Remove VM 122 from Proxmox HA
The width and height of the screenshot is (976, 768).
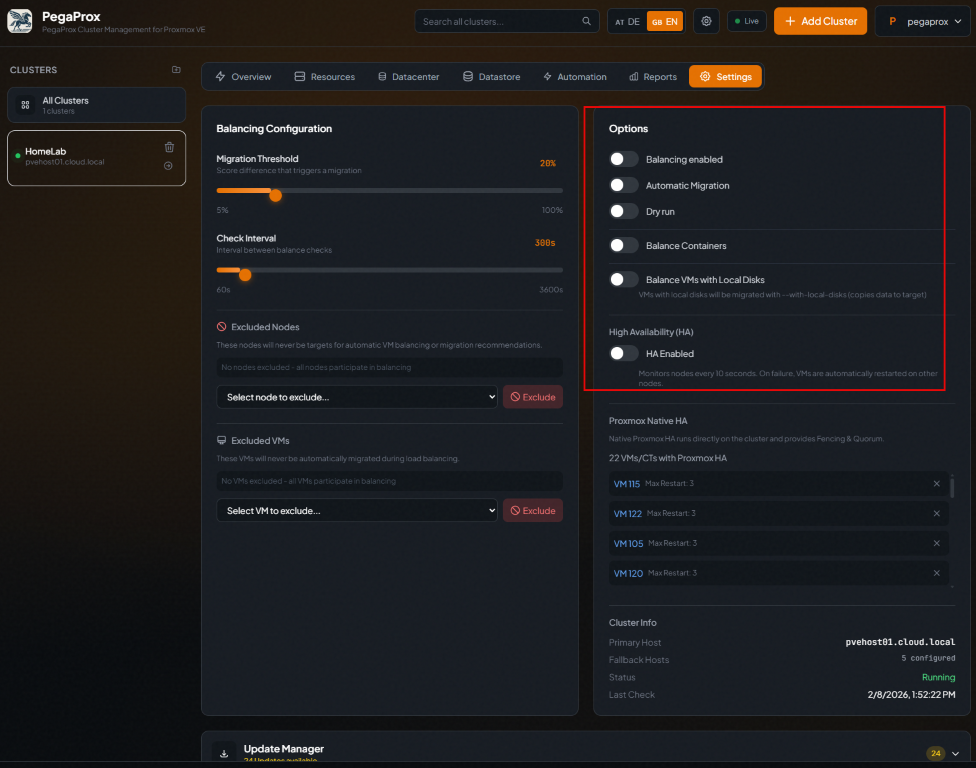[x=937, y=513]
